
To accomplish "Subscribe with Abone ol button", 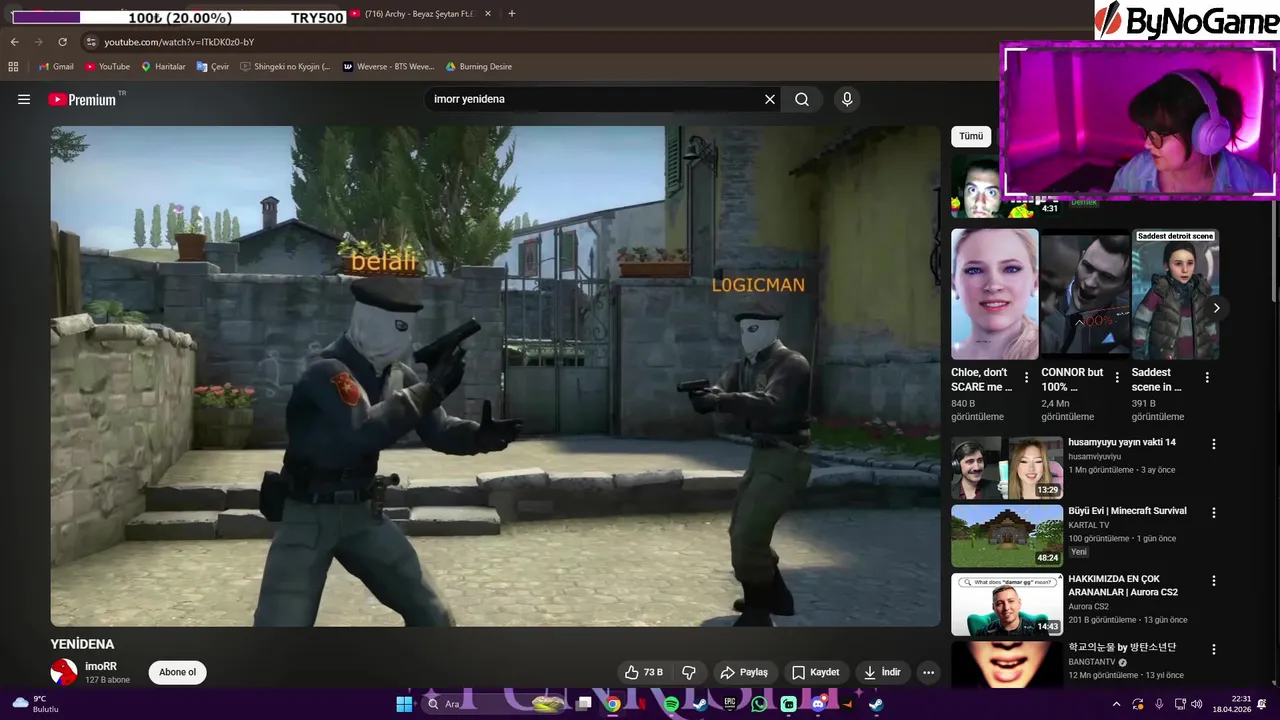I will [x=178, y=672].
